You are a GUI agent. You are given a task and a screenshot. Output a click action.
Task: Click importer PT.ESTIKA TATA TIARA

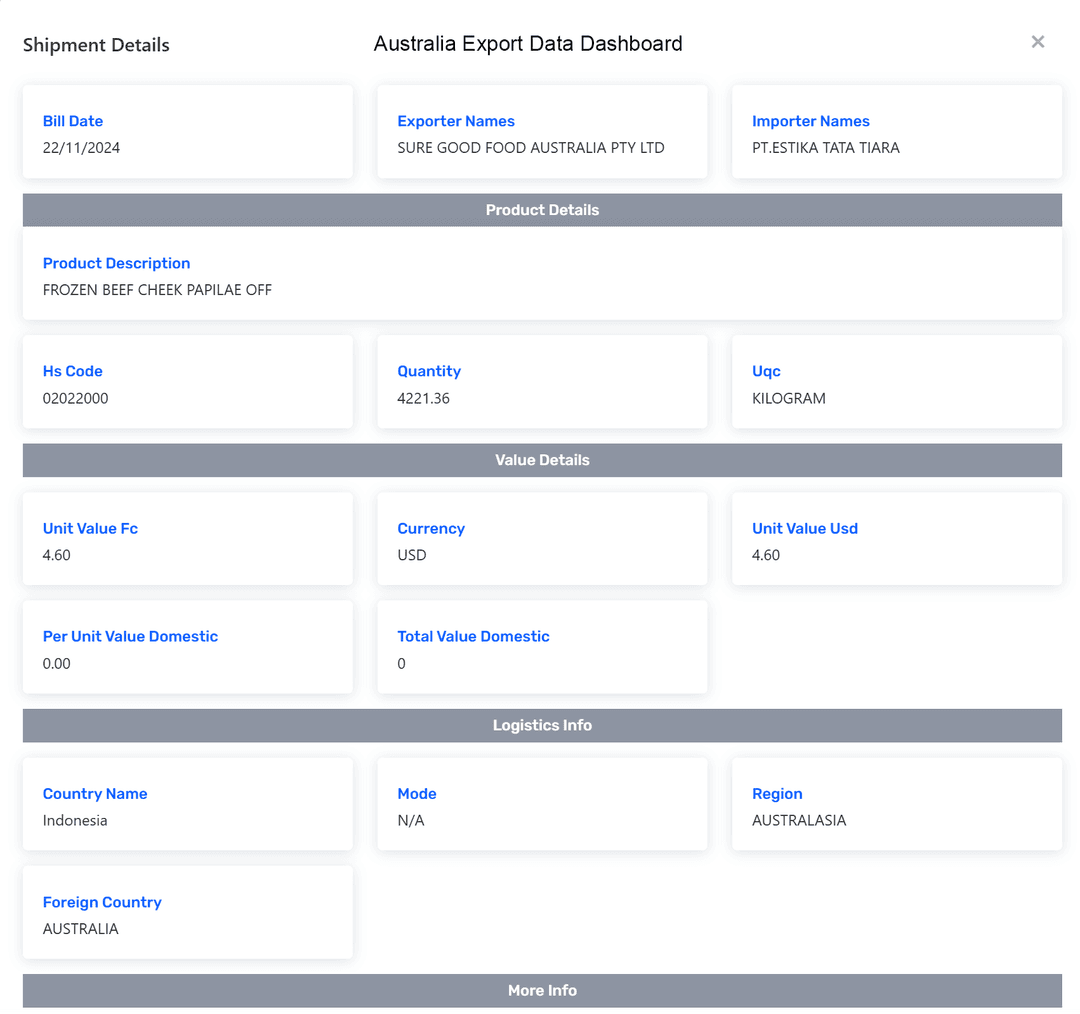click(825, 148)
